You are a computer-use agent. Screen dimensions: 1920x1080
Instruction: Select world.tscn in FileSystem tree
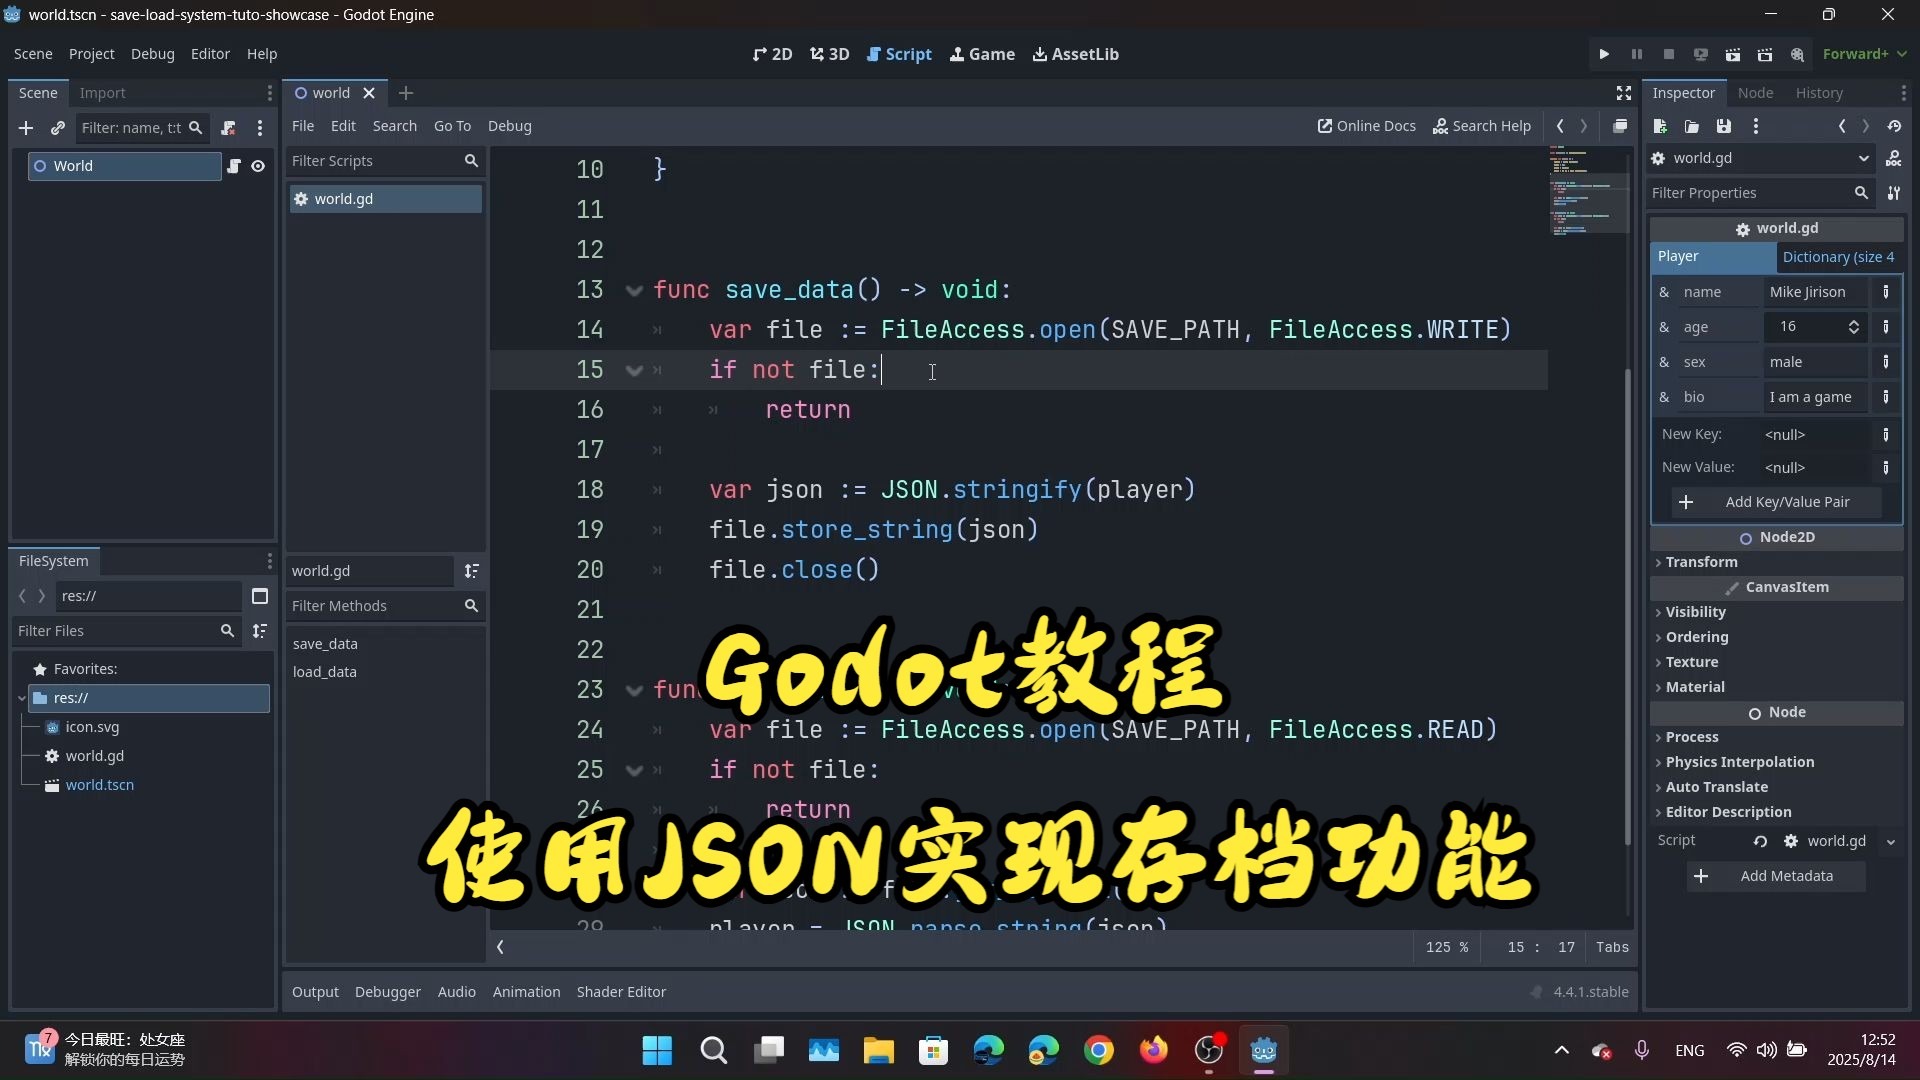coord(100,785)
